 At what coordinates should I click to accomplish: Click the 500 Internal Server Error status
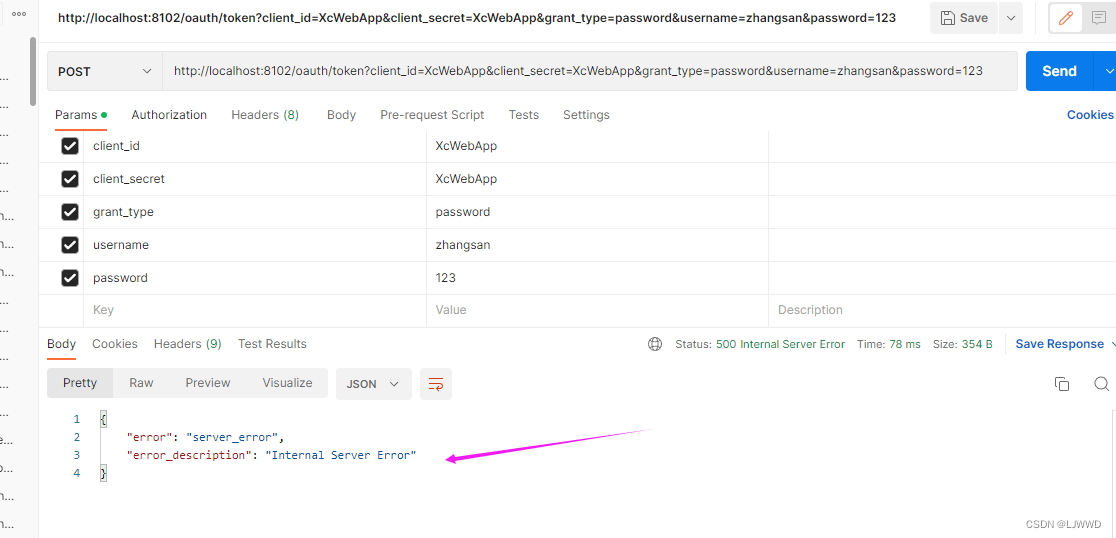click(x=780, y=344)
